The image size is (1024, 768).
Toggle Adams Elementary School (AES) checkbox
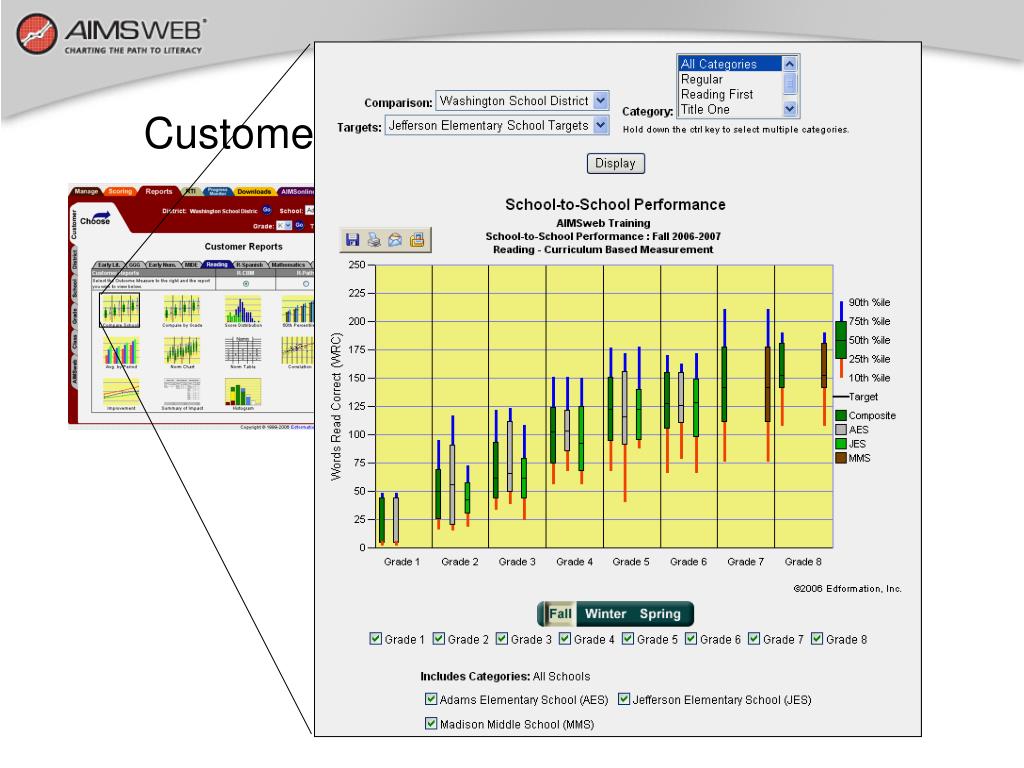tap(431, 699)
